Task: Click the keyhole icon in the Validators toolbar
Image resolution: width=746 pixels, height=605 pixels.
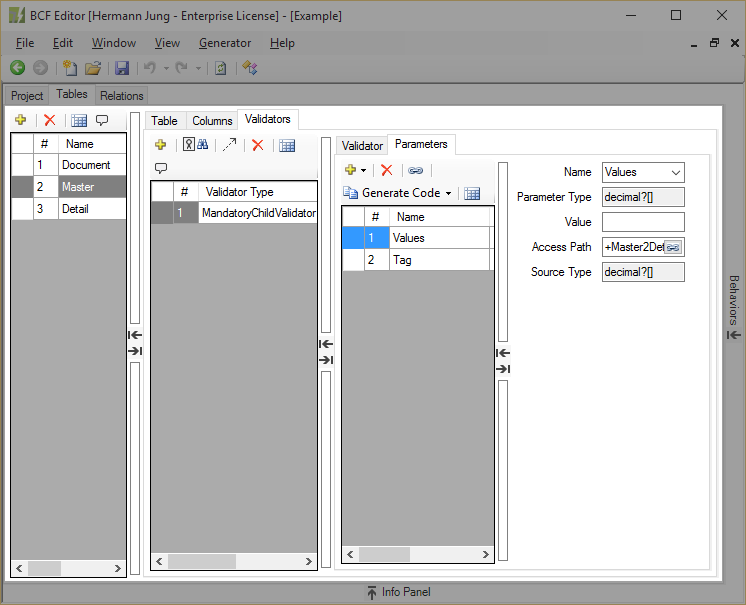Action: [x=189, y=145]
